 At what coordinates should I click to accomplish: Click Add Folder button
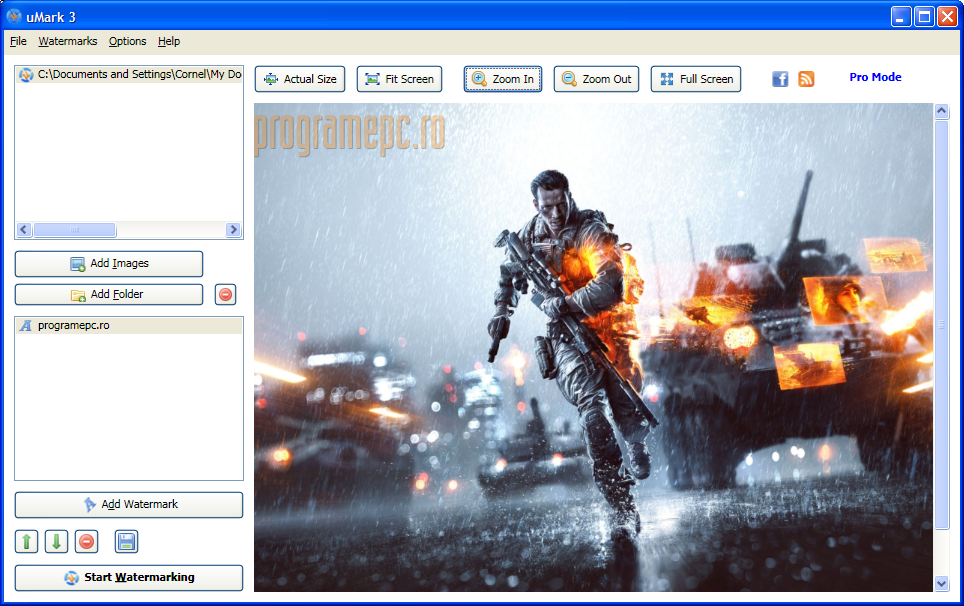pos(109,294)
